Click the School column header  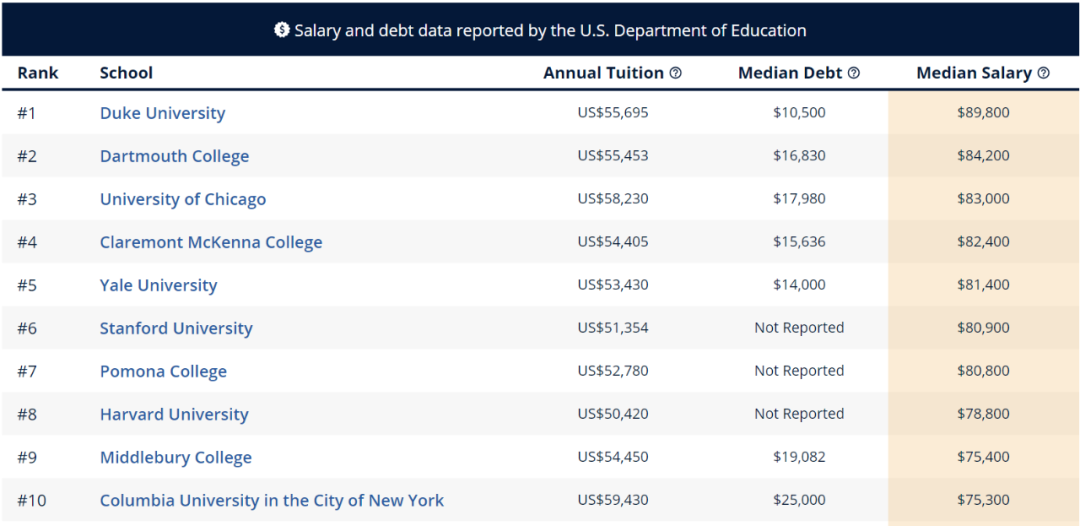pyautogui.click(x=126, y=73)
